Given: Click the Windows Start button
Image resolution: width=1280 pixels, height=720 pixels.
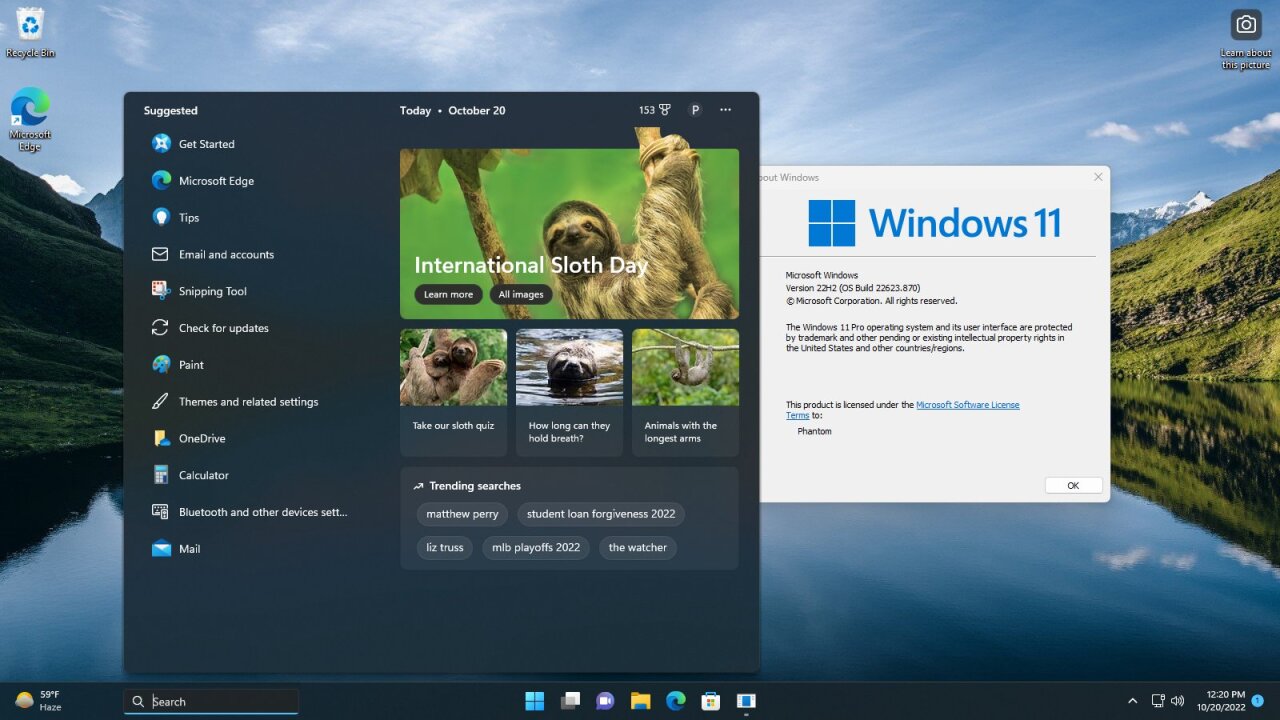Looking at the screenshot, I should click(535, 701).
